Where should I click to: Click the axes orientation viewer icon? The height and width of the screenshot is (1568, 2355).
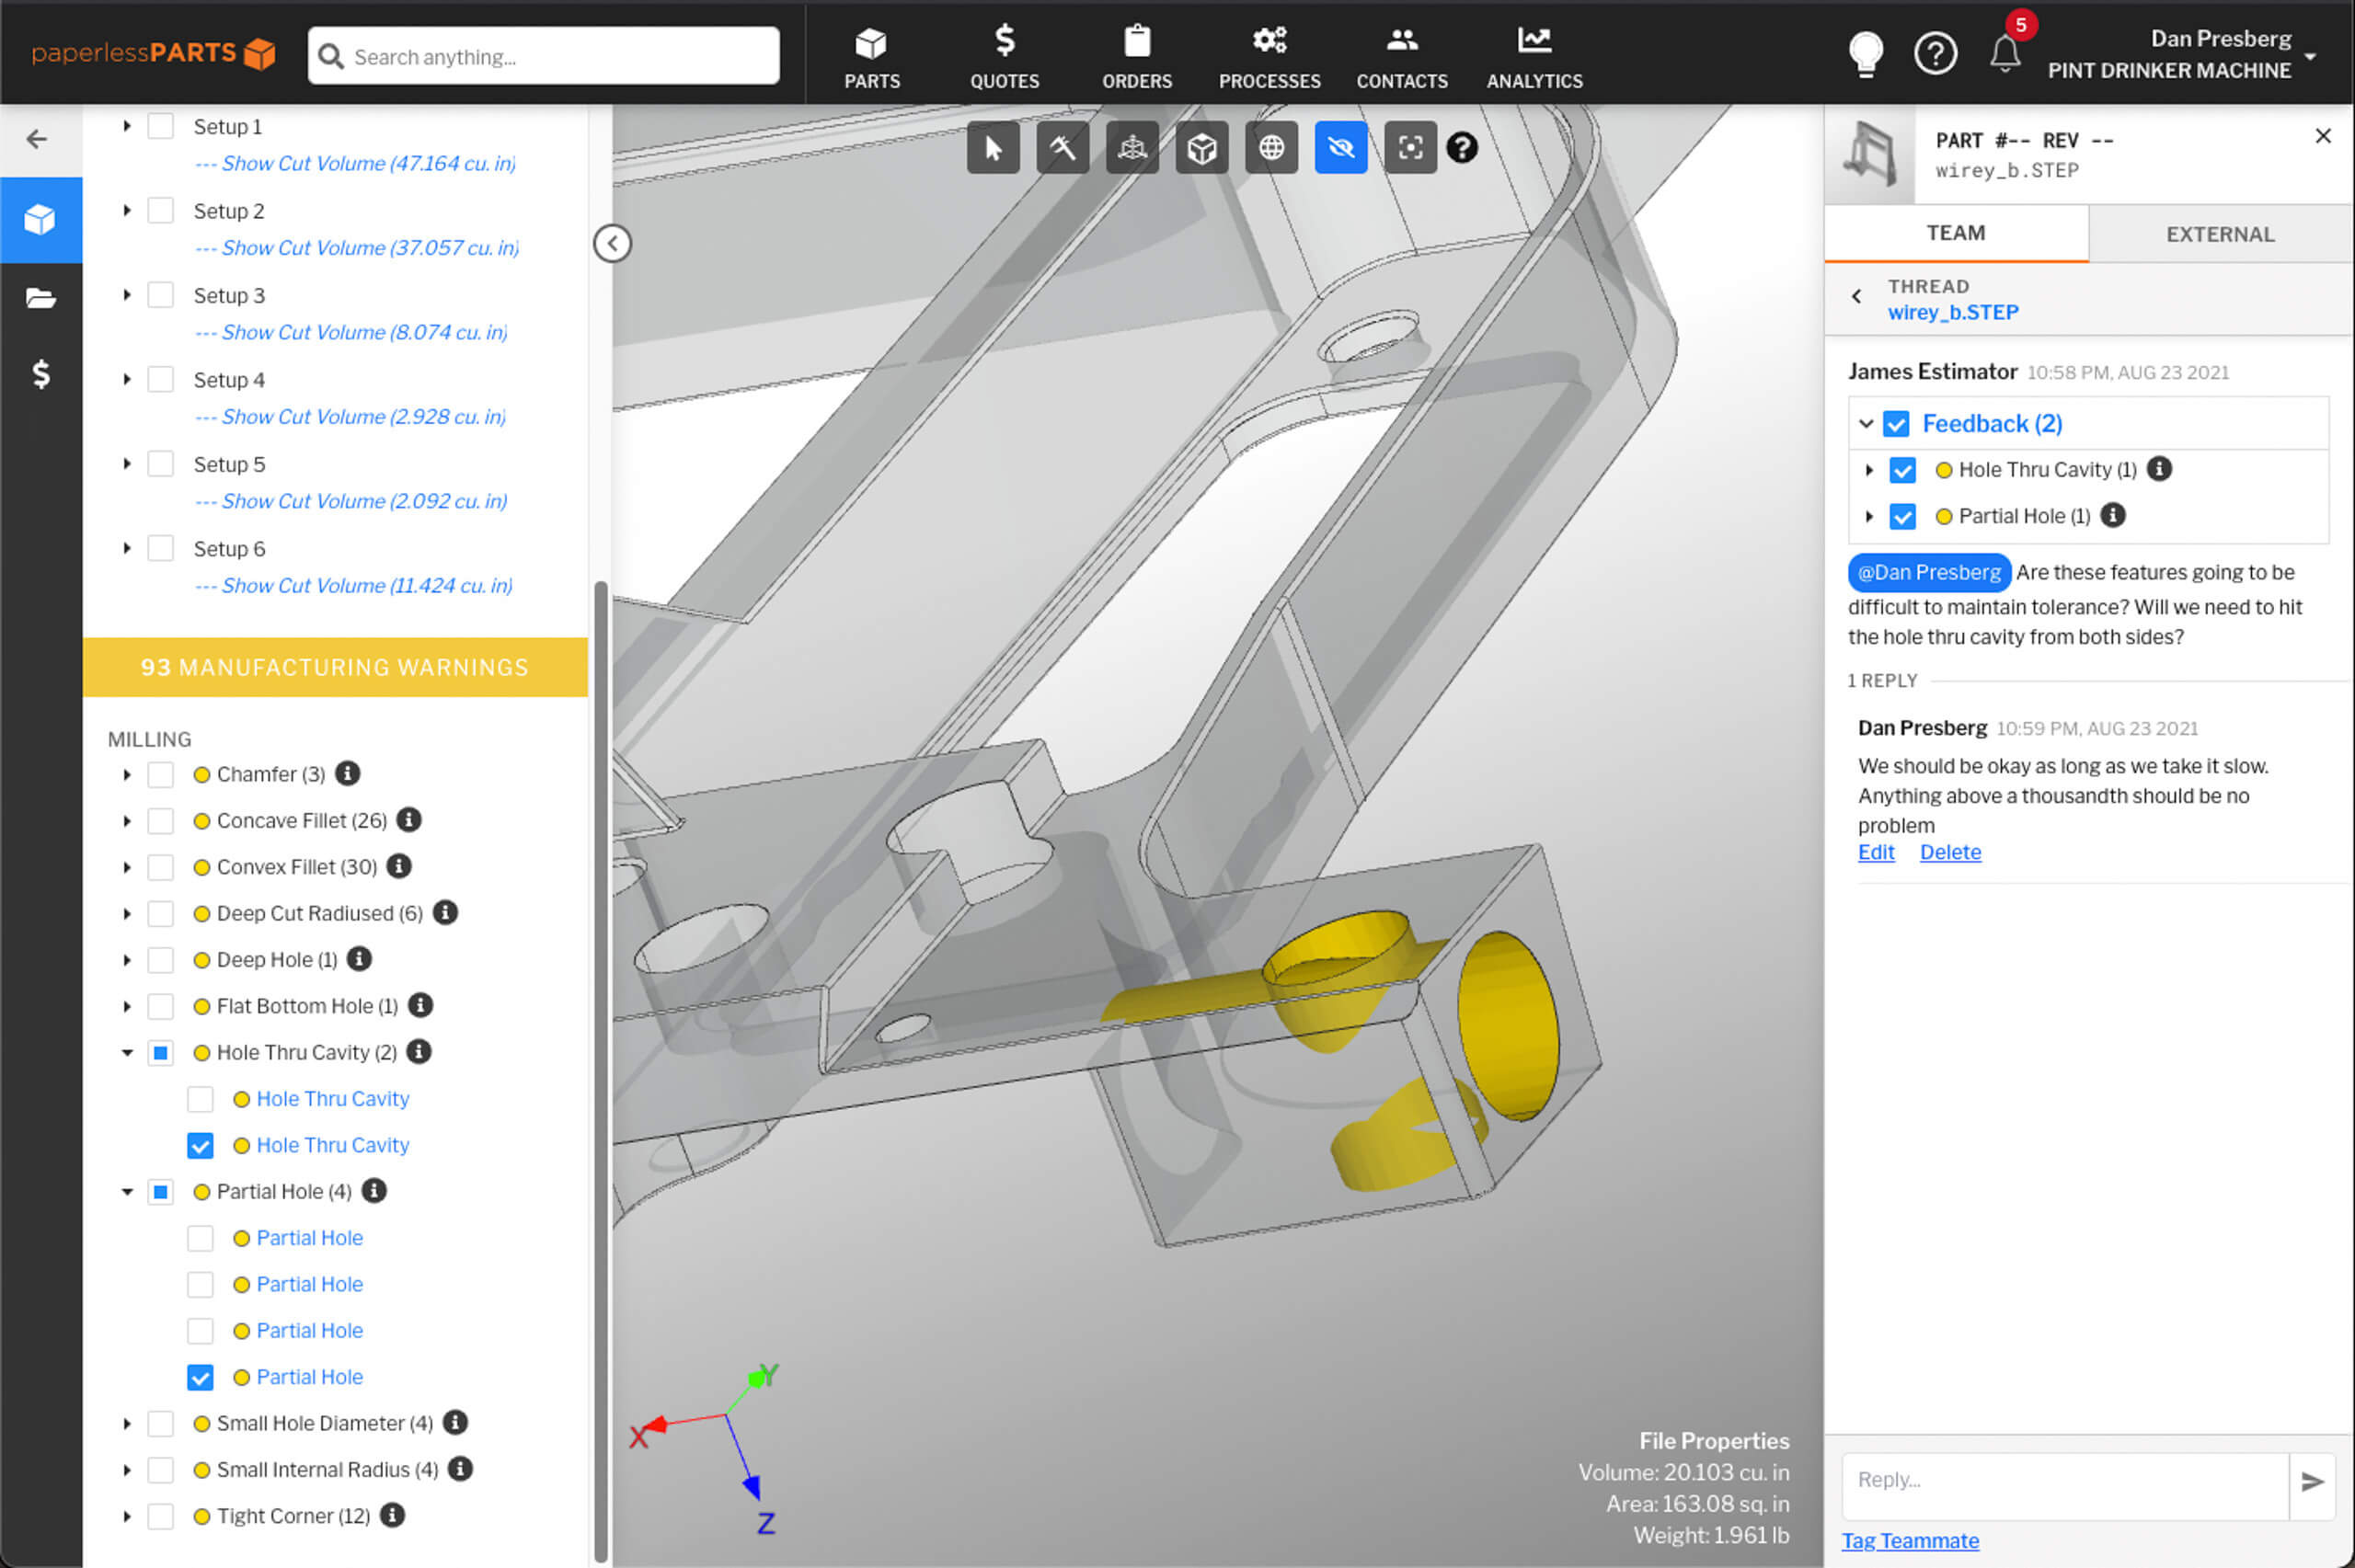coord(1131,147)
